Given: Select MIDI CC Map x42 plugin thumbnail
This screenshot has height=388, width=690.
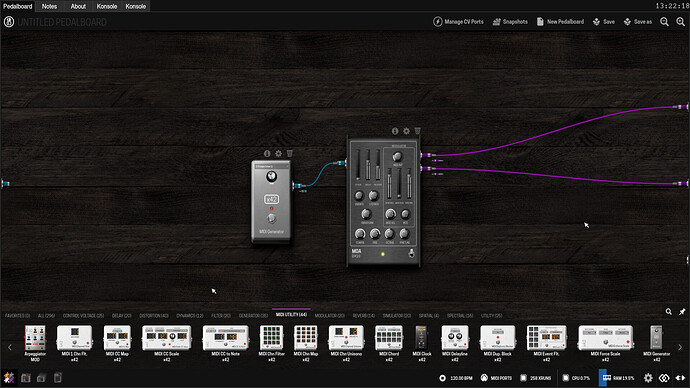Looking at the screenshot, I should (x=117, y=338).
